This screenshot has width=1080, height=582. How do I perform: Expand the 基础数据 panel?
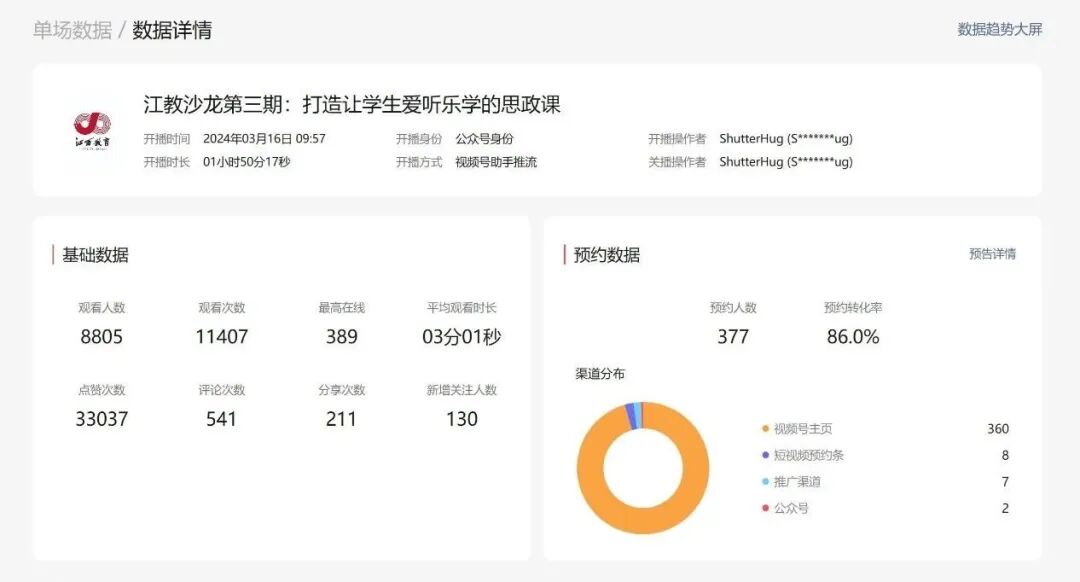(x=95, y=254)
